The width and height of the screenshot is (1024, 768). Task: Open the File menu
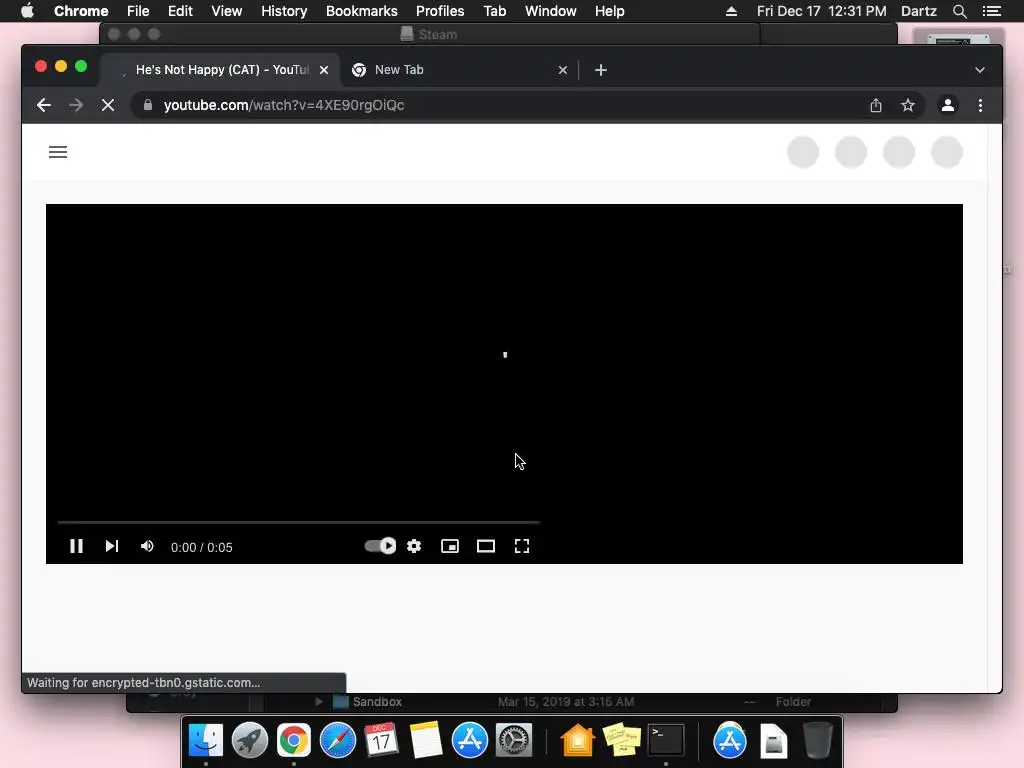(x=138, y=11)
